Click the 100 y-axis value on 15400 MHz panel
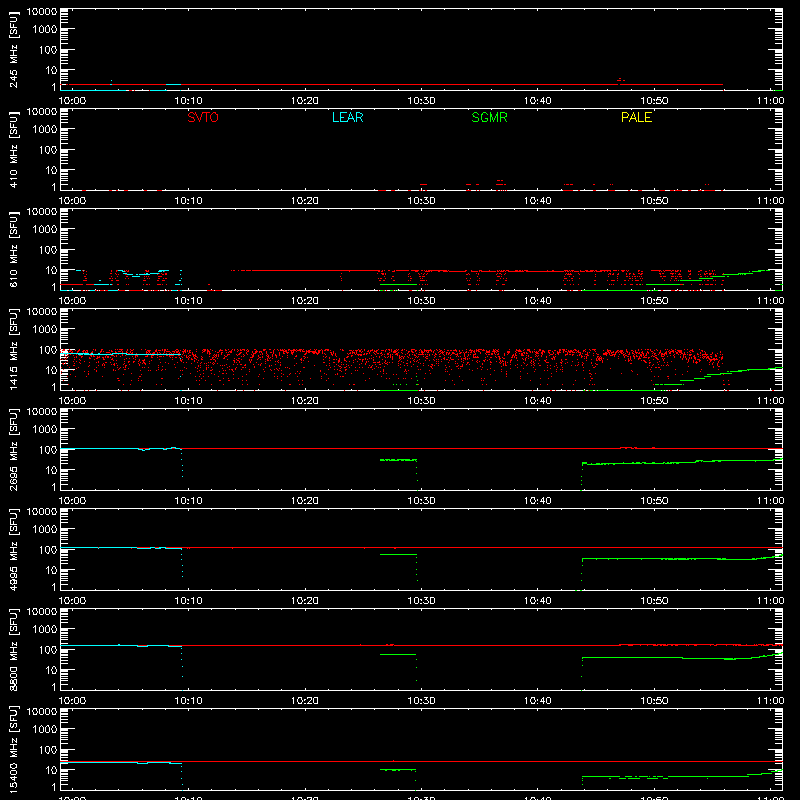800x800 pixels. pos(48,750)
